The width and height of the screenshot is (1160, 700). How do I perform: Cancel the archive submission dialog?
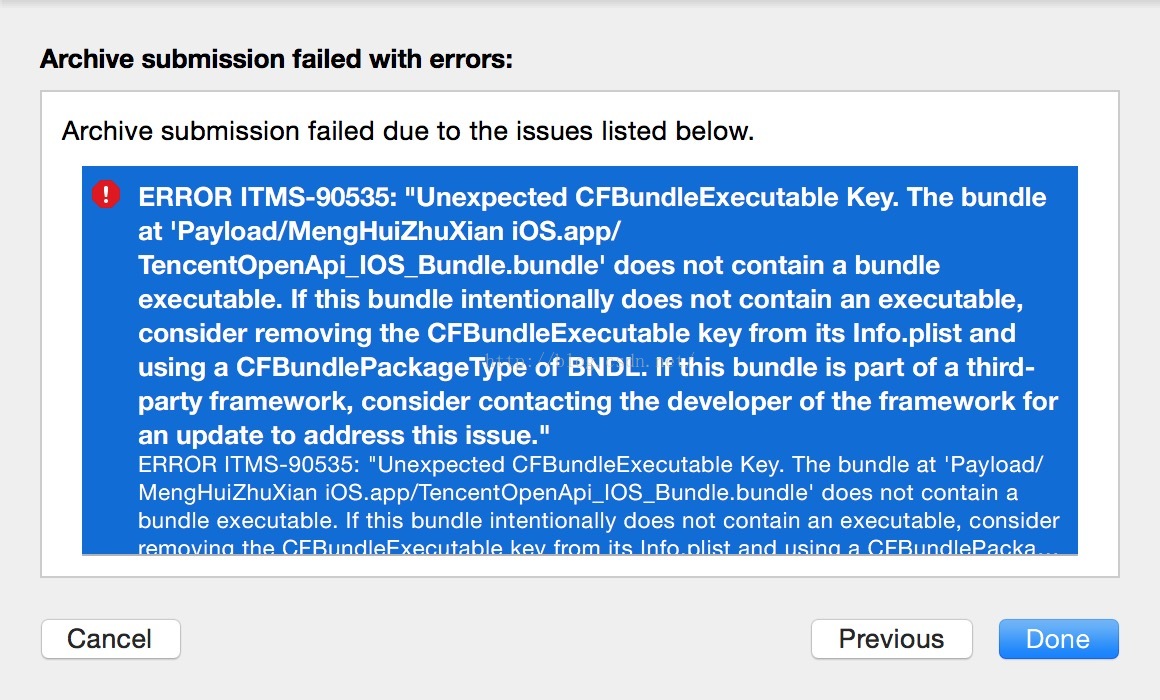pos(110,639)
